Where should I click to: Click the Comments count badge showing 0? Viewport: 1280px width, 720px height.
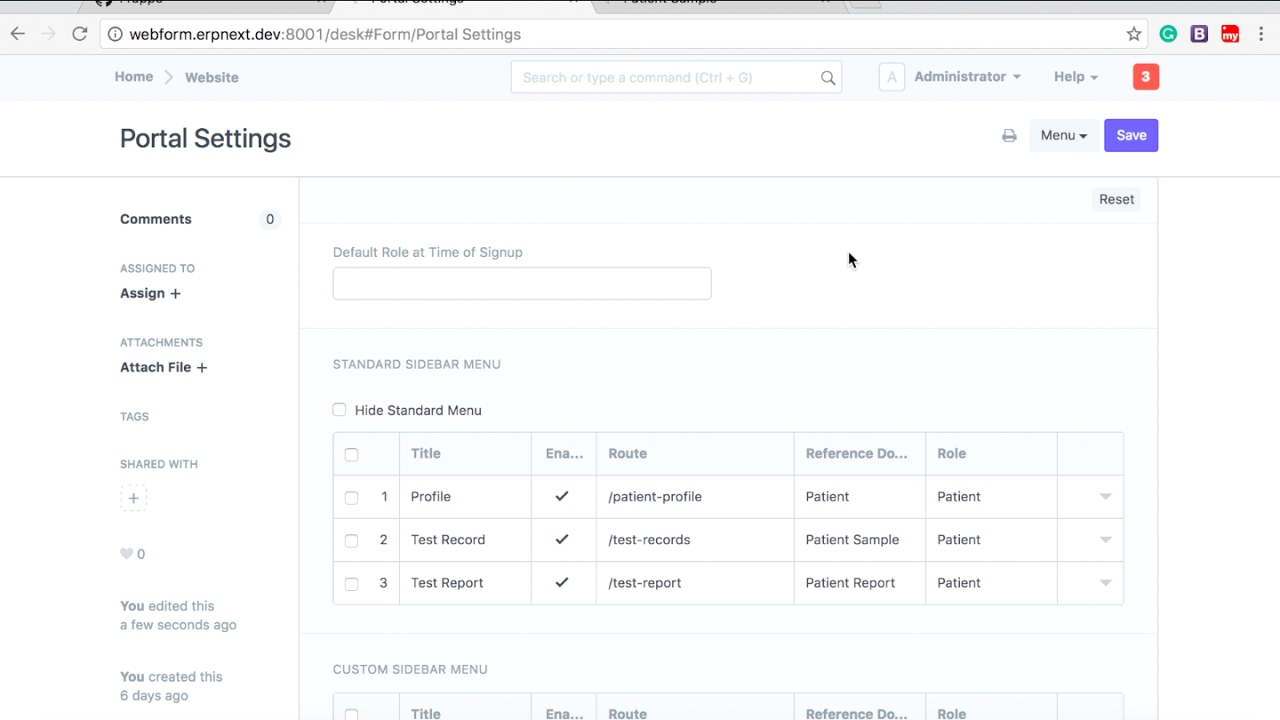pos(269,219)
